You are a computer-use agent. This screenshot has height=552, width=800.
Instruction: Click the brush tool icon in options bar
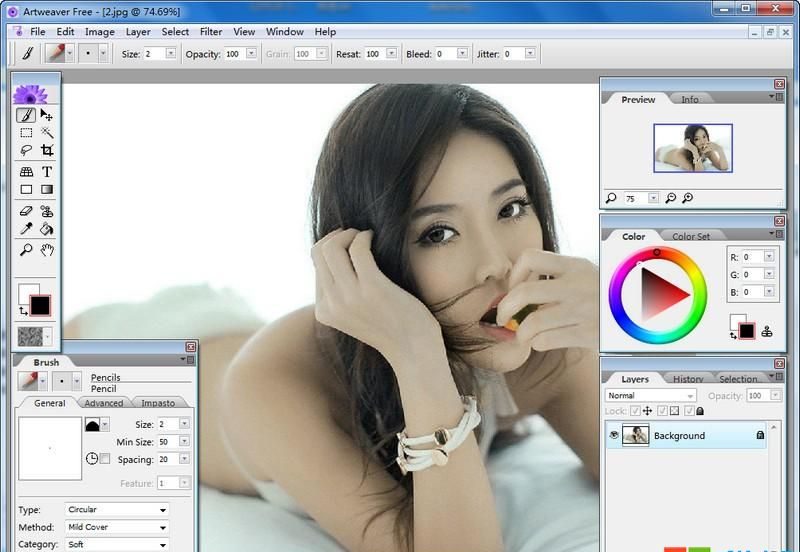[x=27, y=54]
